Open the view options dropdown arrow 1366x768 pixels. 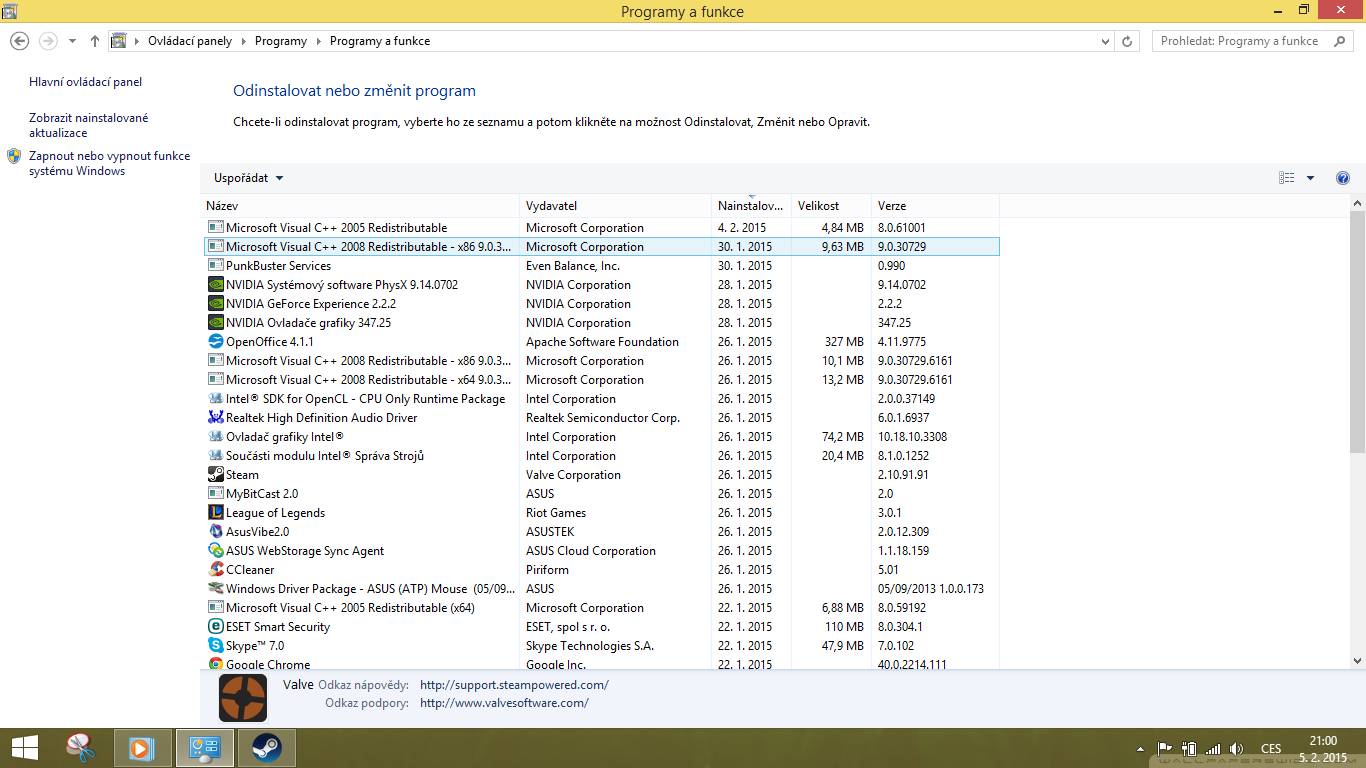tap(1311, 178)
